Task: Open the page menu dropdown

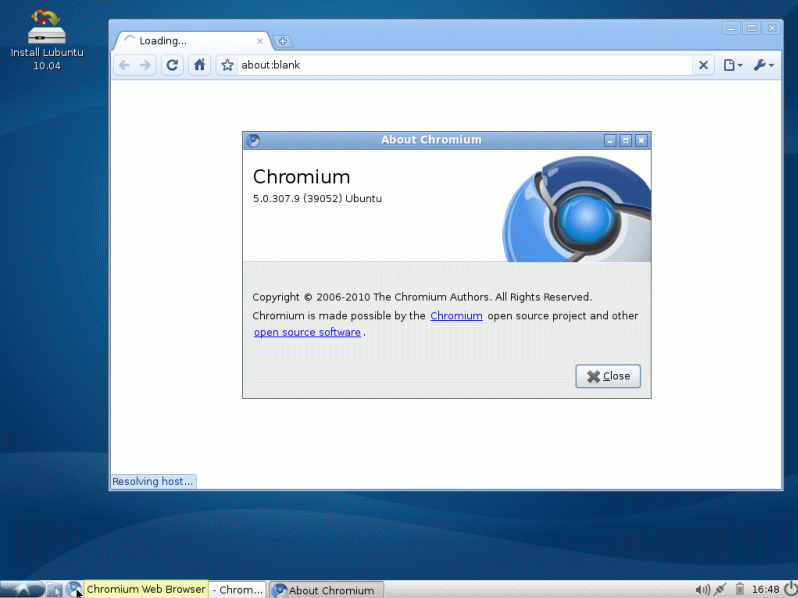Action: coord(733,65)
